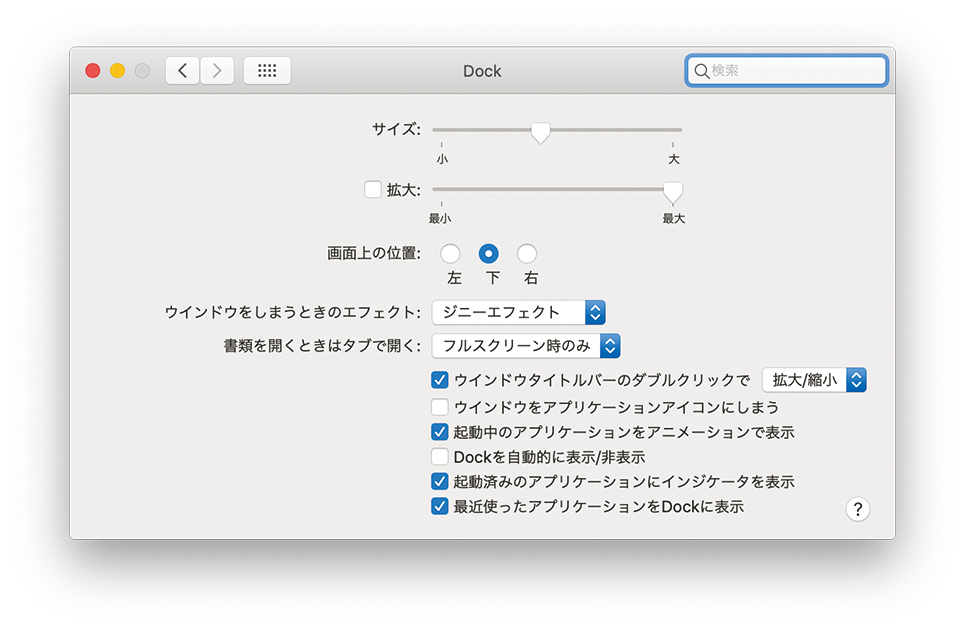Uncheck 最近使ったアプリケーションをDockに表示

tap(439, 507)
